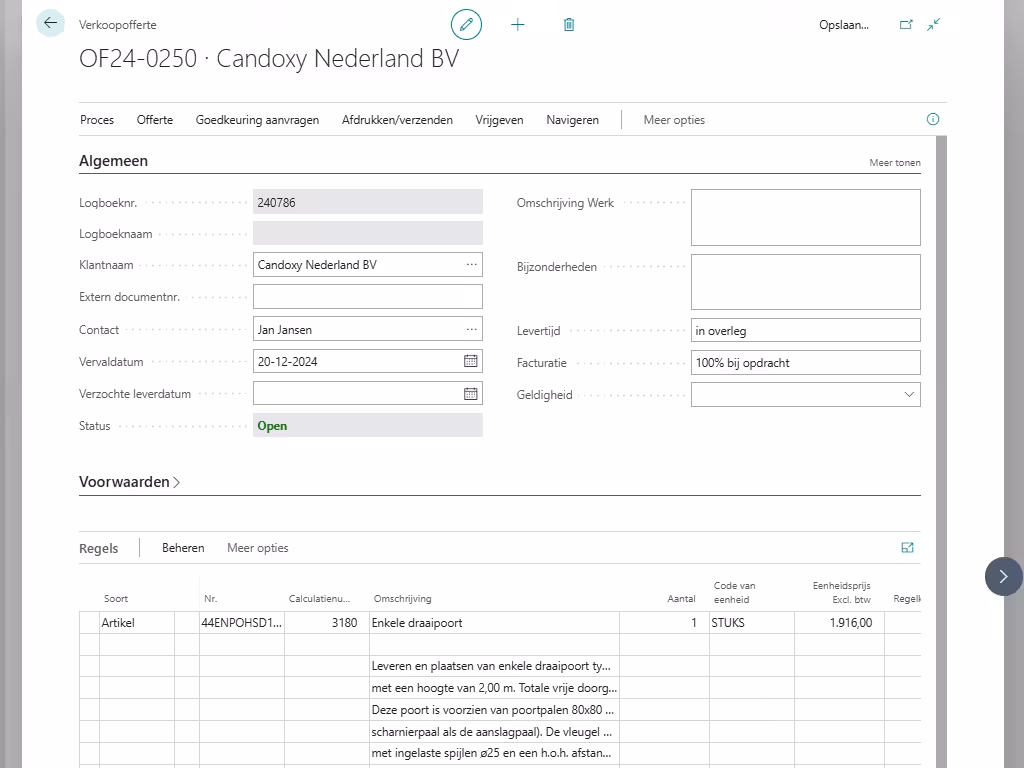Expand the Voorwaarden section
Image resolution: width=1024 pixels, height=768 pixels.
[x=129, y=482]
